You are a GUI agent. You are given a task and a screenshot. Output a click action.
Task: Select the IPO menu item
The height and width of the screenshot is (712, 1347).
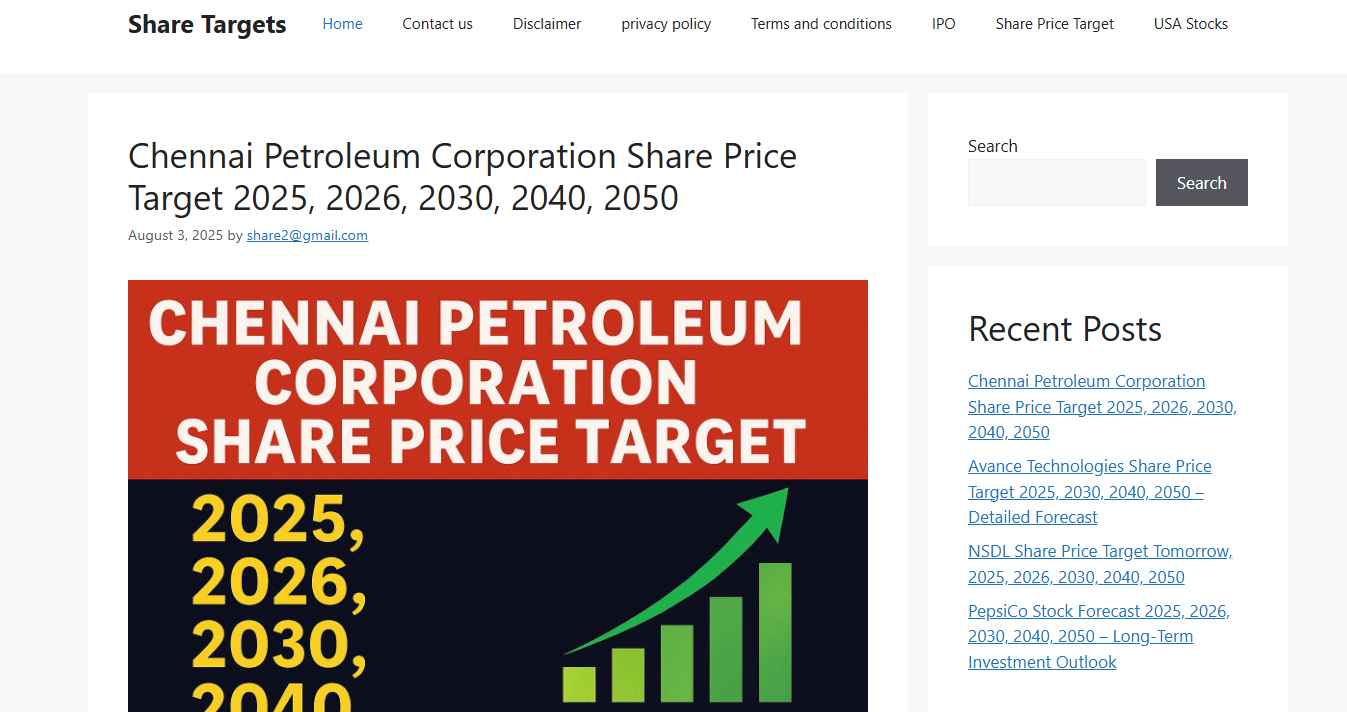(943, 24)
